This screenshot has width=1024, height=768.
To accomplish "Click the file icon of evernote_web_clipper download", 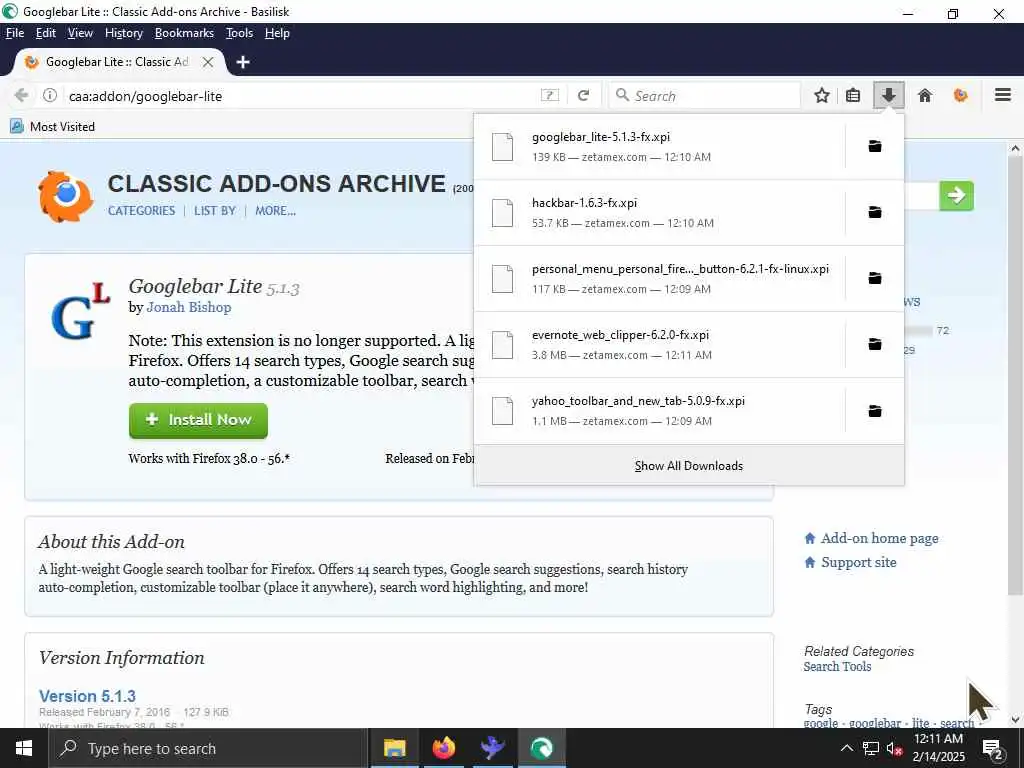I will (502, 344).
